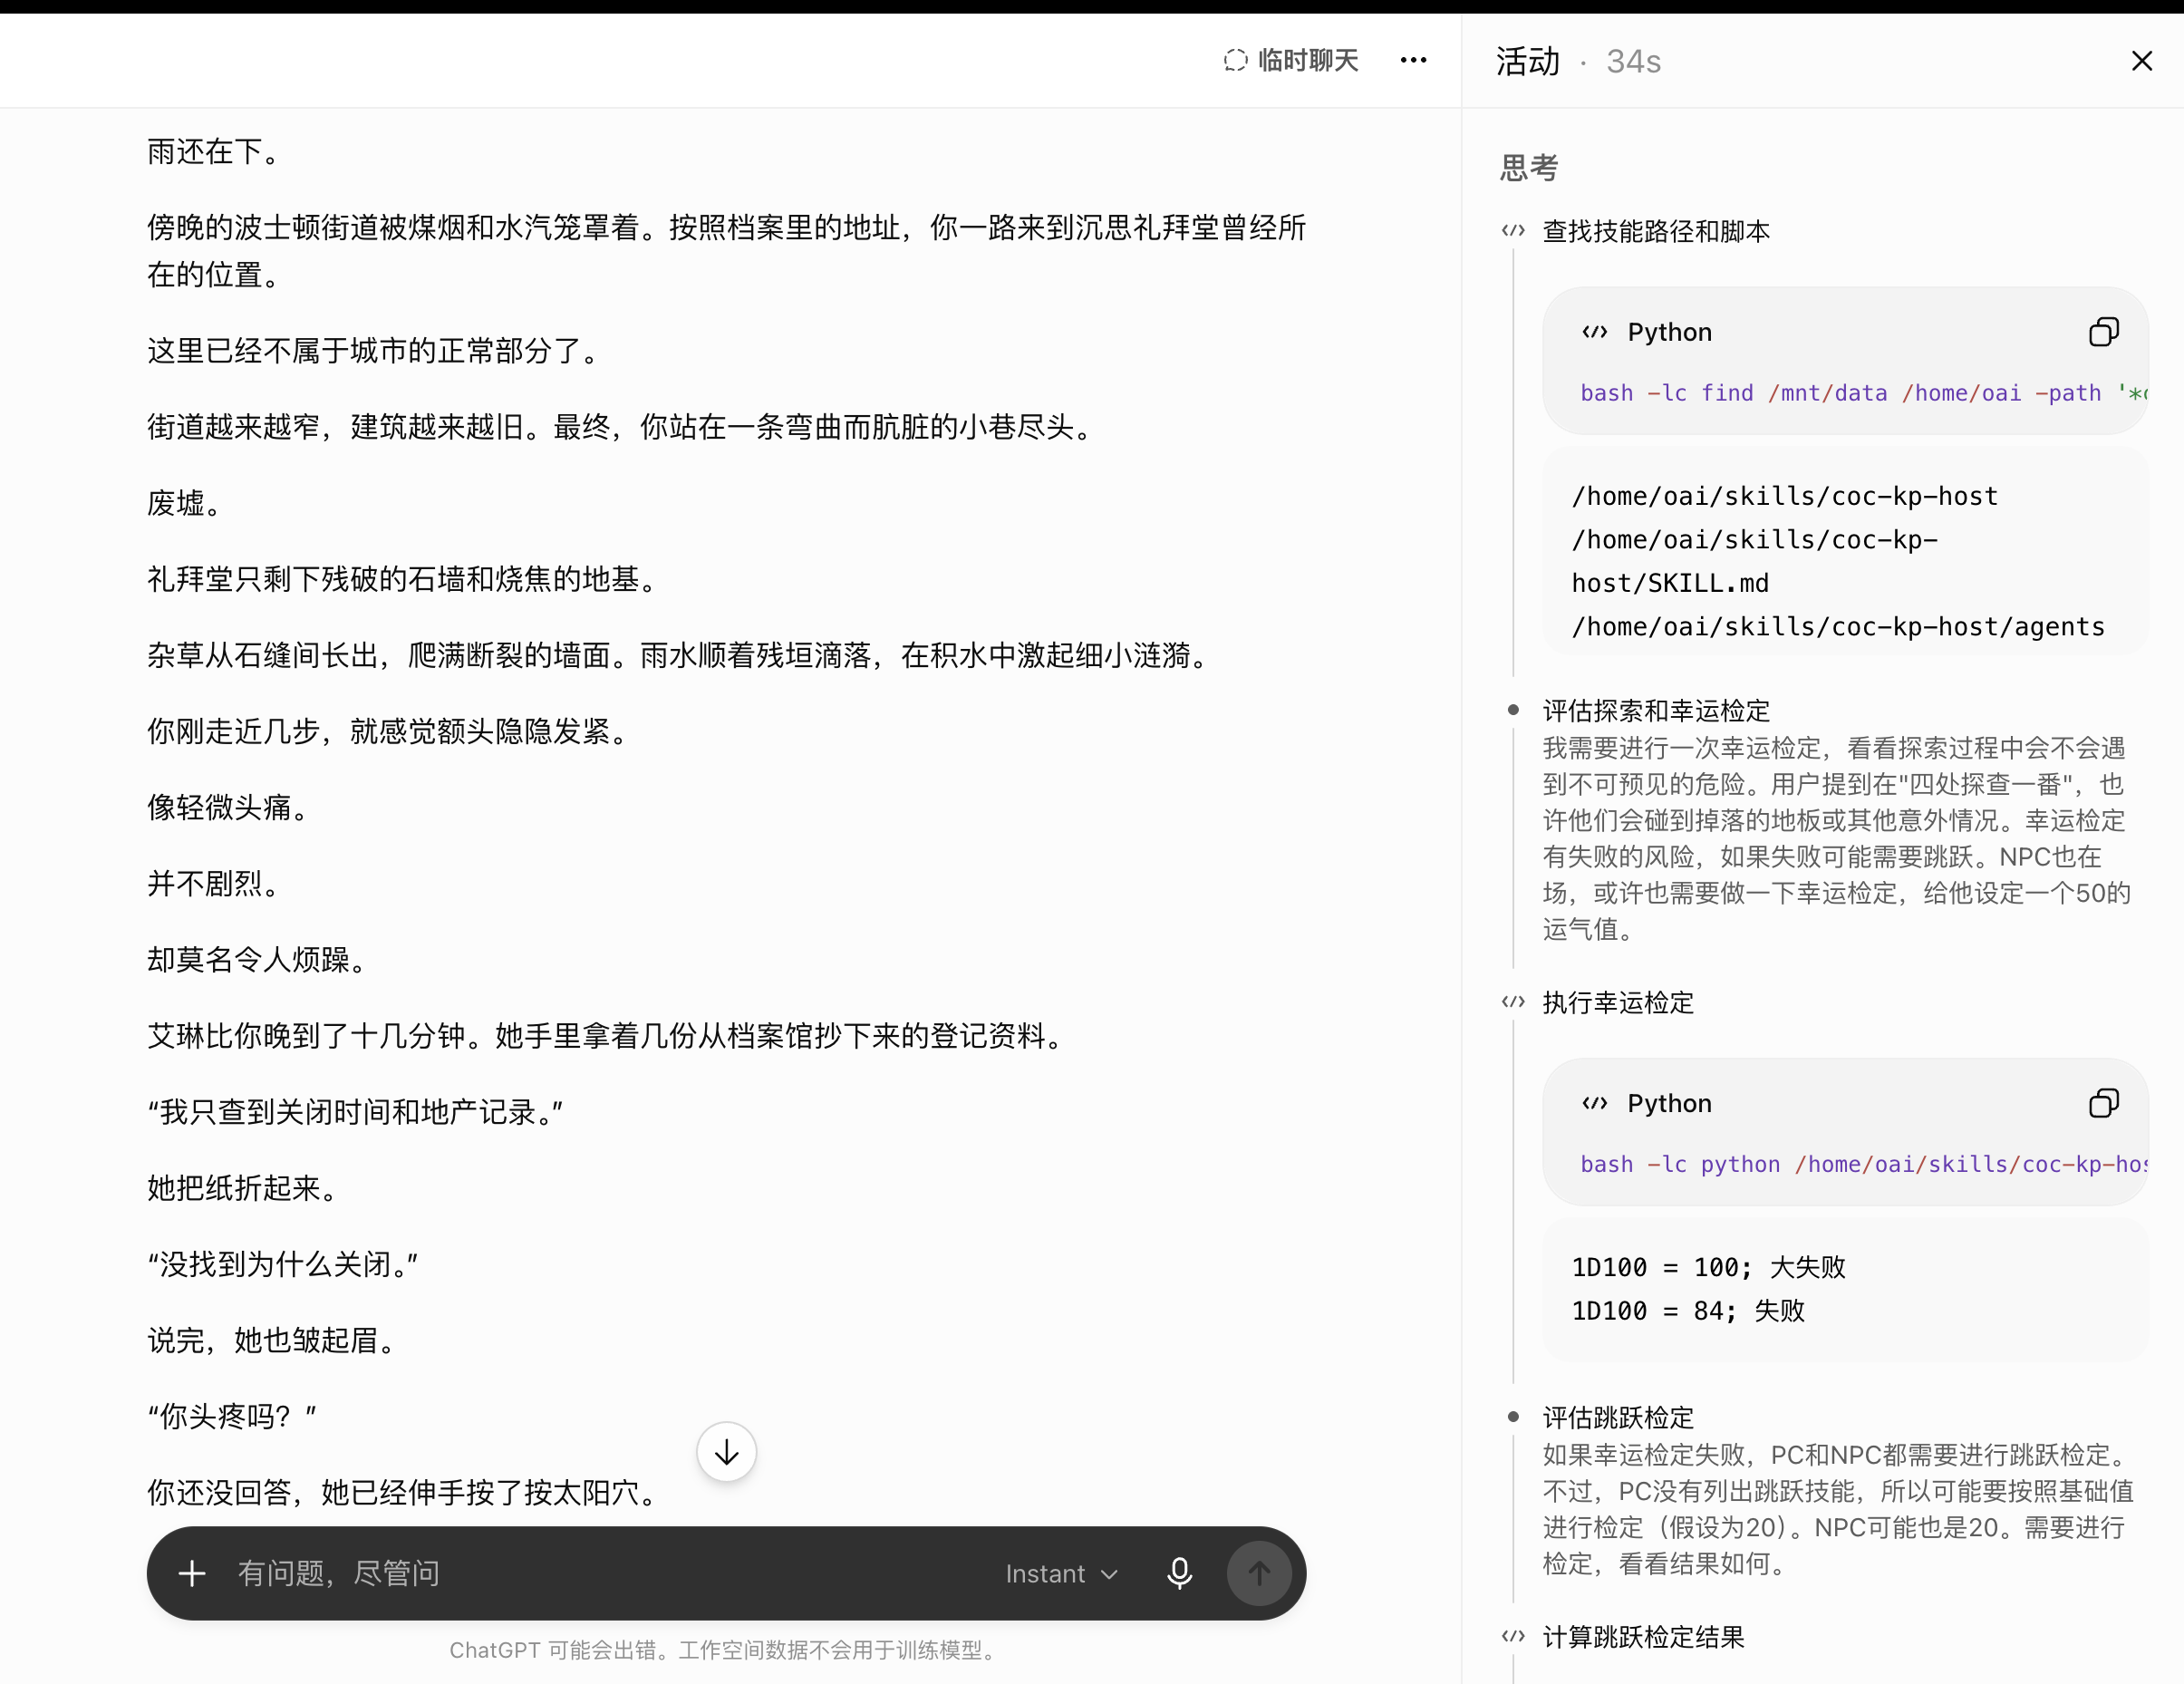Click the ChatGPT 可能会出错 disclaimer text
This screenshot has width=2184, height=1684.
pyautogui.click(x=725, y=1650)
